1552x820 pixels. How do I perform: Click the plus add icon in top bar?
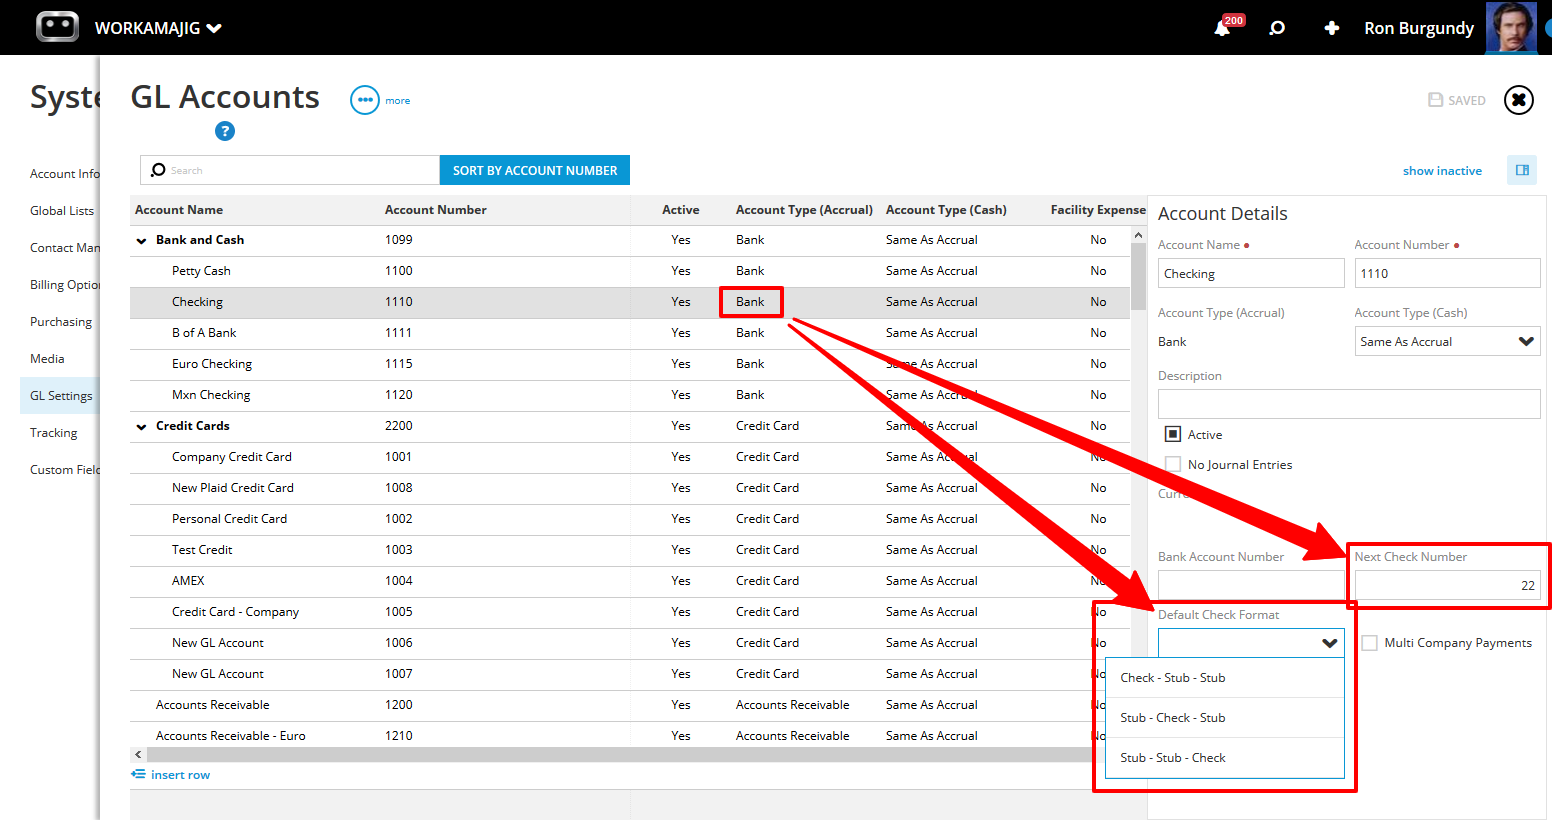1331,28
